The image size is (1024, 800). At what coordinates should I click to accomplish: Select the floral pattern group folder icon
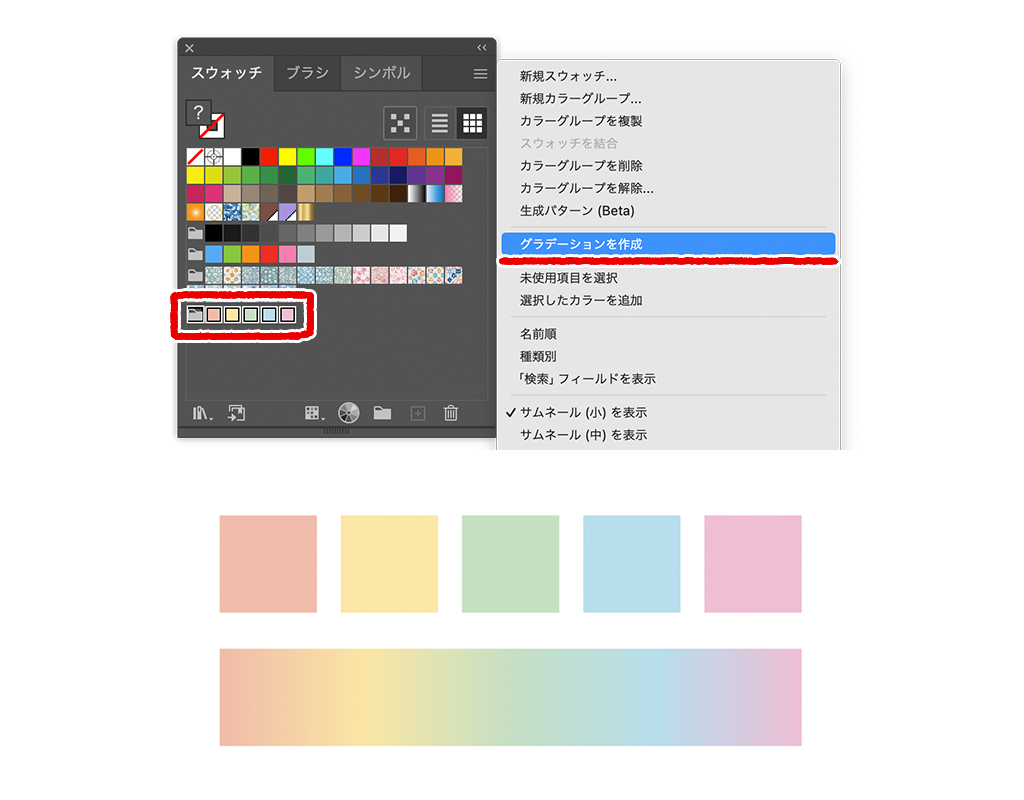[195, 275]
